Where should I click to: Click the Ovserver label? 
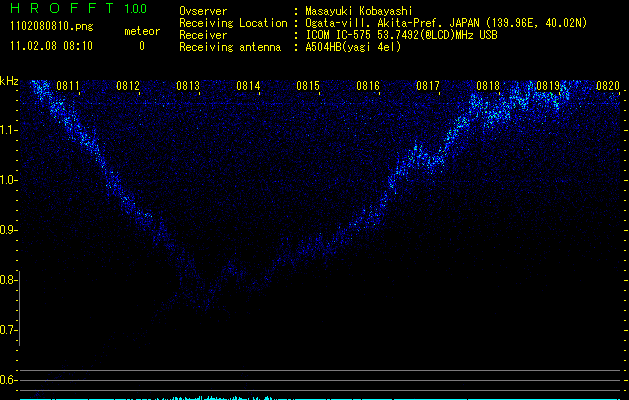point(203,11)
